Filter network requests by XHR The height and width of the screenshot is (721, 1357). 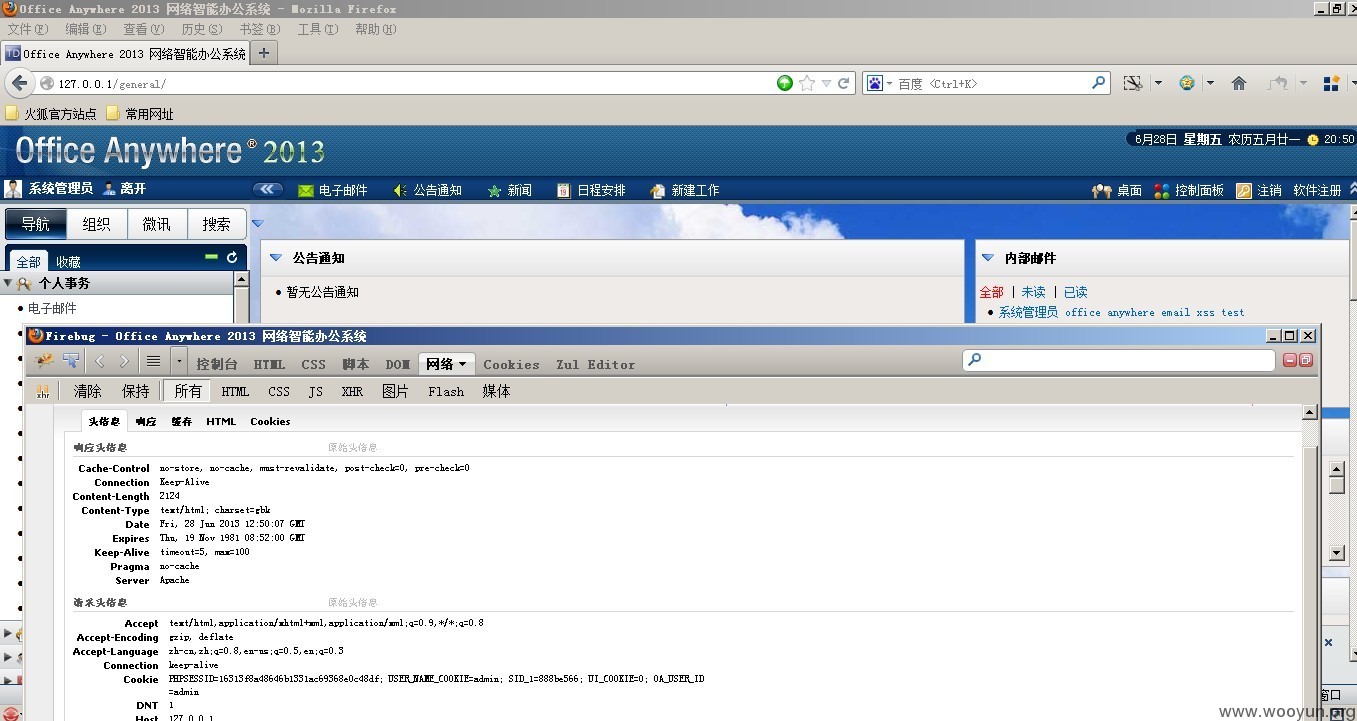click(x=352, y=392)
